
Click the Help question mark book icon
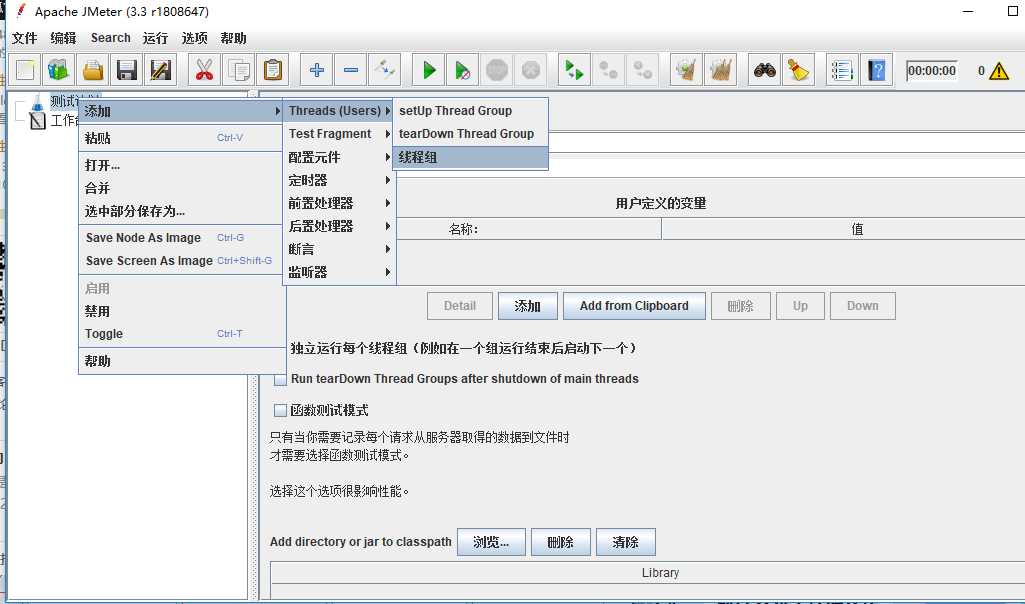tap(877, 70)
